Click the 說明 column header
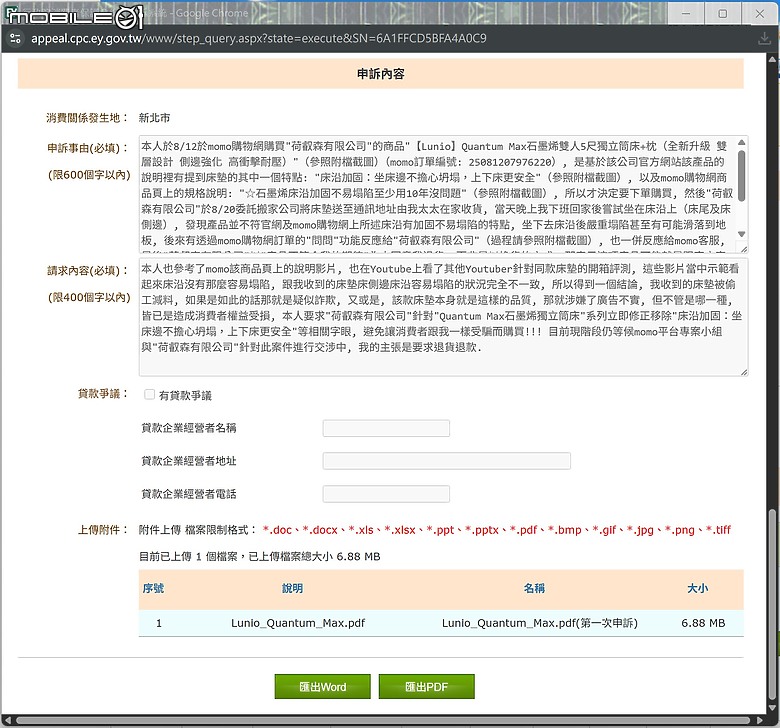This screenshot has height=728, width=780. (292, 589)
